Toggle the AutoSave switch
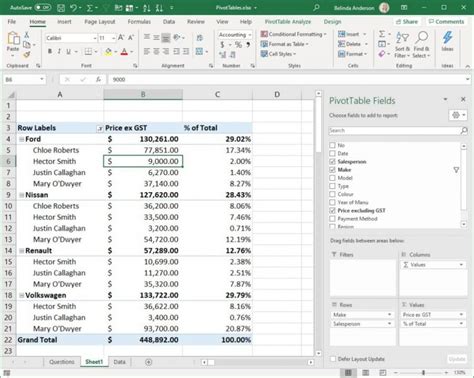This screenshot has width=474, height=378. point(43,7)
